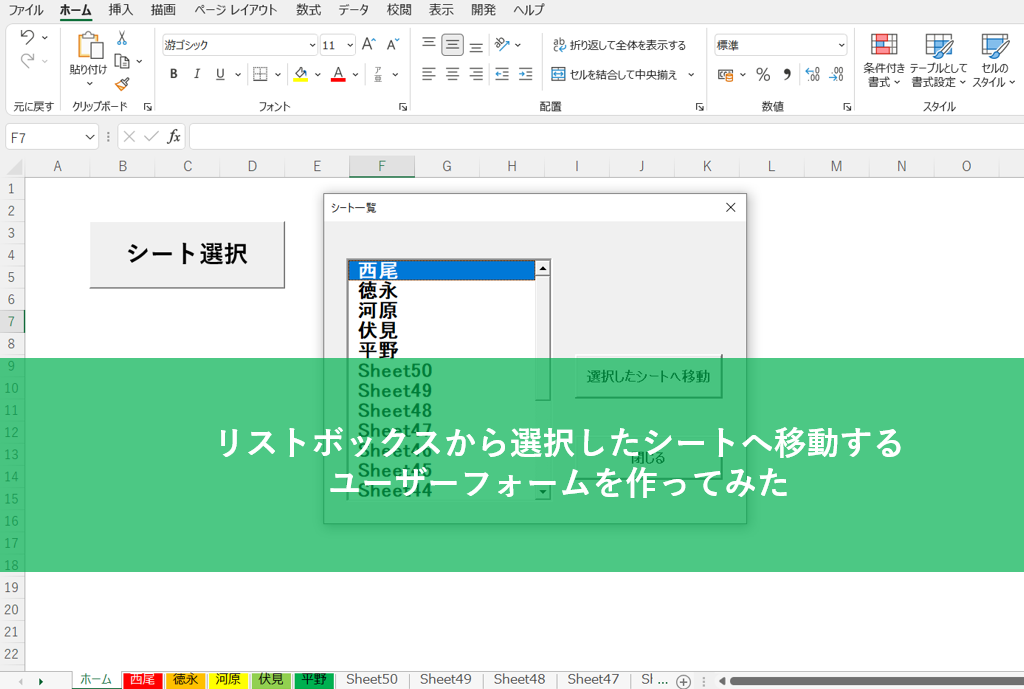Select the Format Painter brush icon
Image resolution: width=1024 pixels, height=689 pixels.
[122, 84]
